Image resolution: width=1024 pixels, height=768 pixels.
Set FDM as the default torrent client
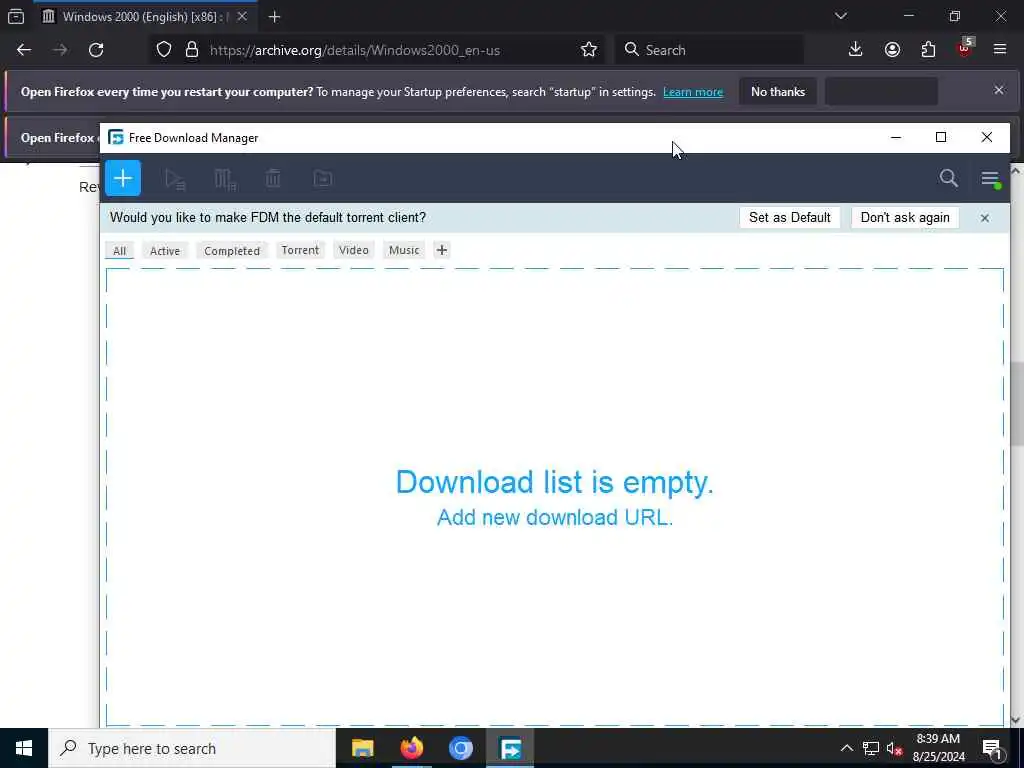click(x=790, y=217)
